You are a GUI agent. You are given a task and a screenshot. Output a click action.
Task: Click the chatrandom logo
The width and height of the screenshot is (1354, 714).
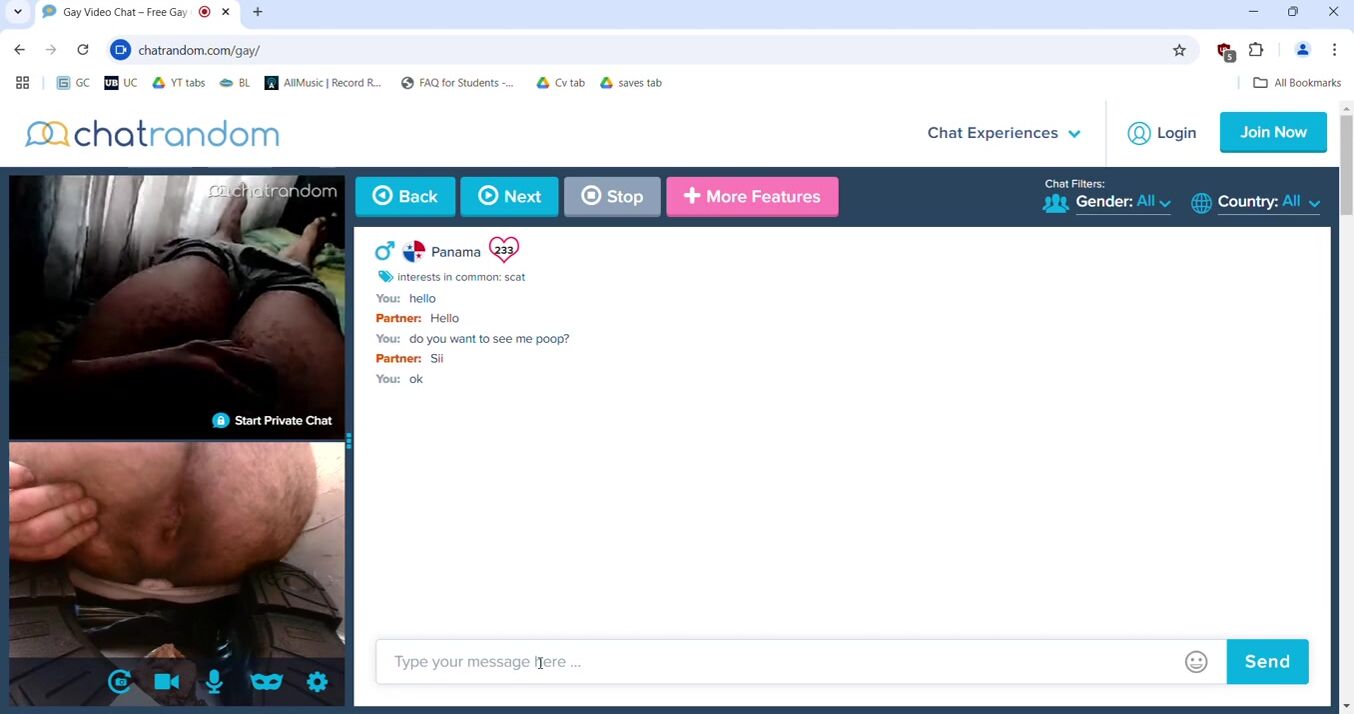pyautogui.click(x=152, y=133)
